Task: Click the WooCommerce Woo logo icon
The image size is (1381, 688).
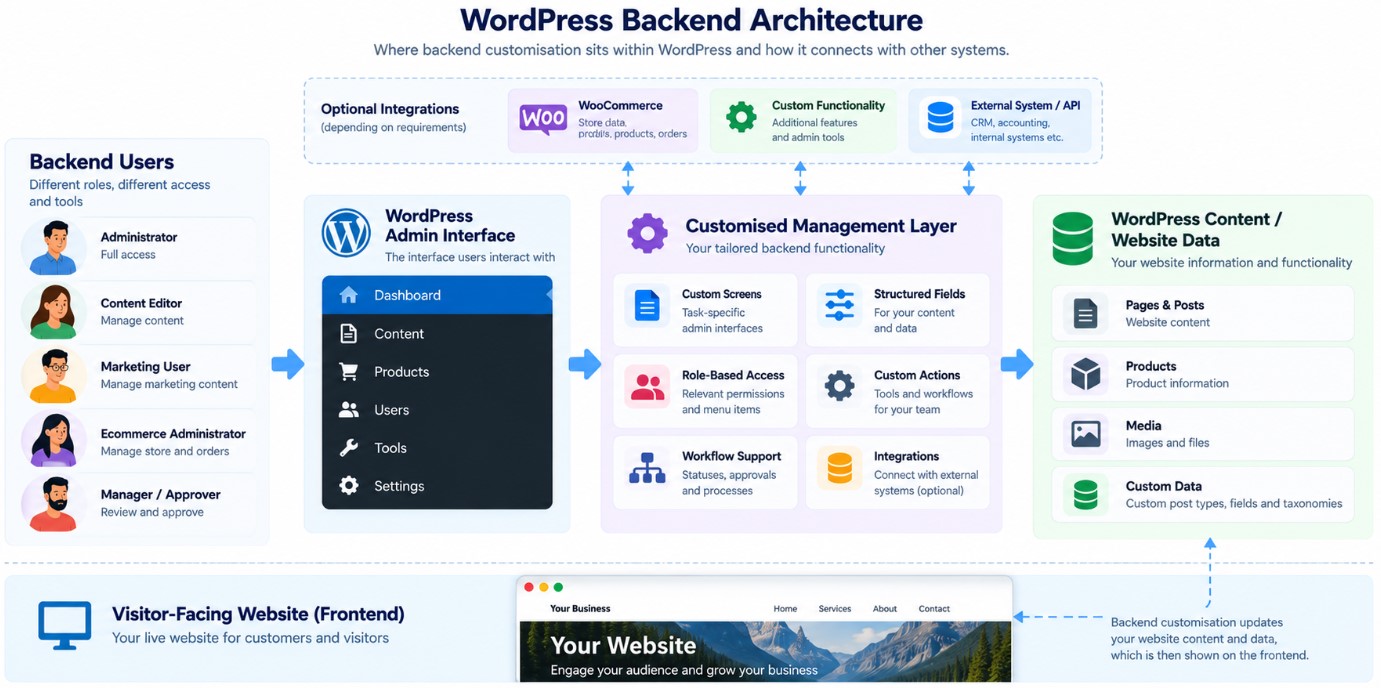Action: click(543, 120)
